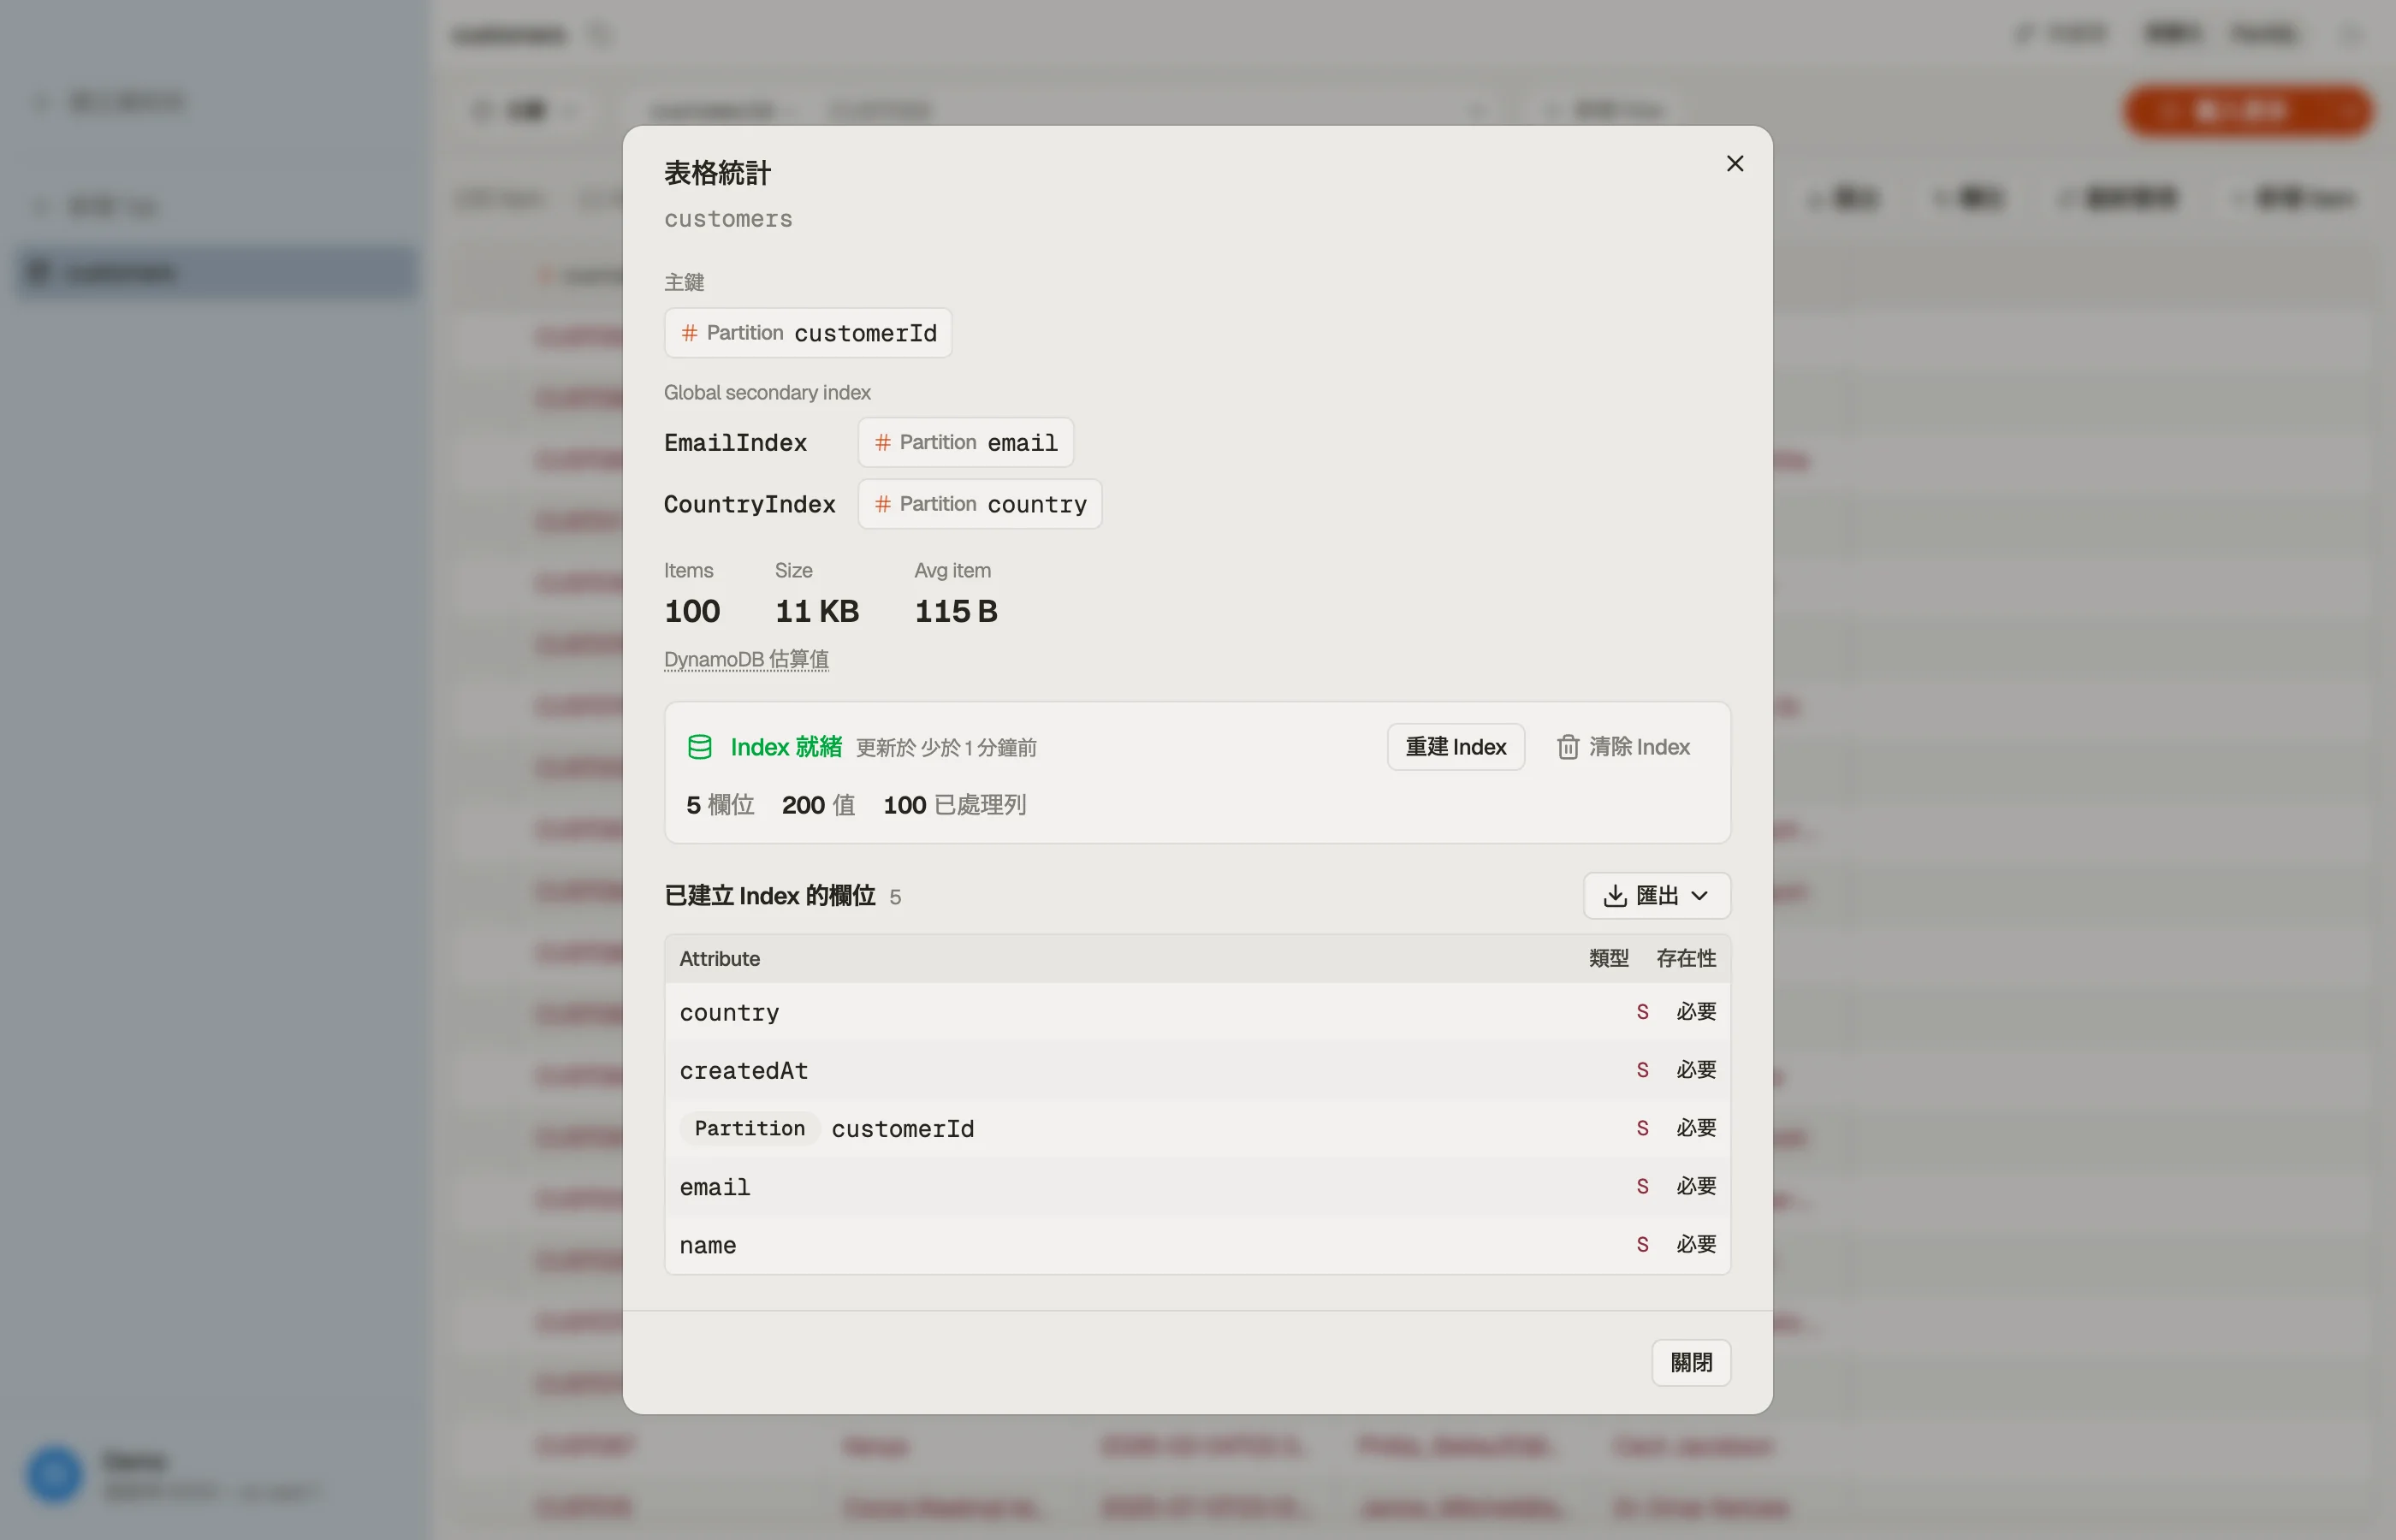2396x1540 pixels.
Task: Click the hash icon in email chip
Action: 882,442
